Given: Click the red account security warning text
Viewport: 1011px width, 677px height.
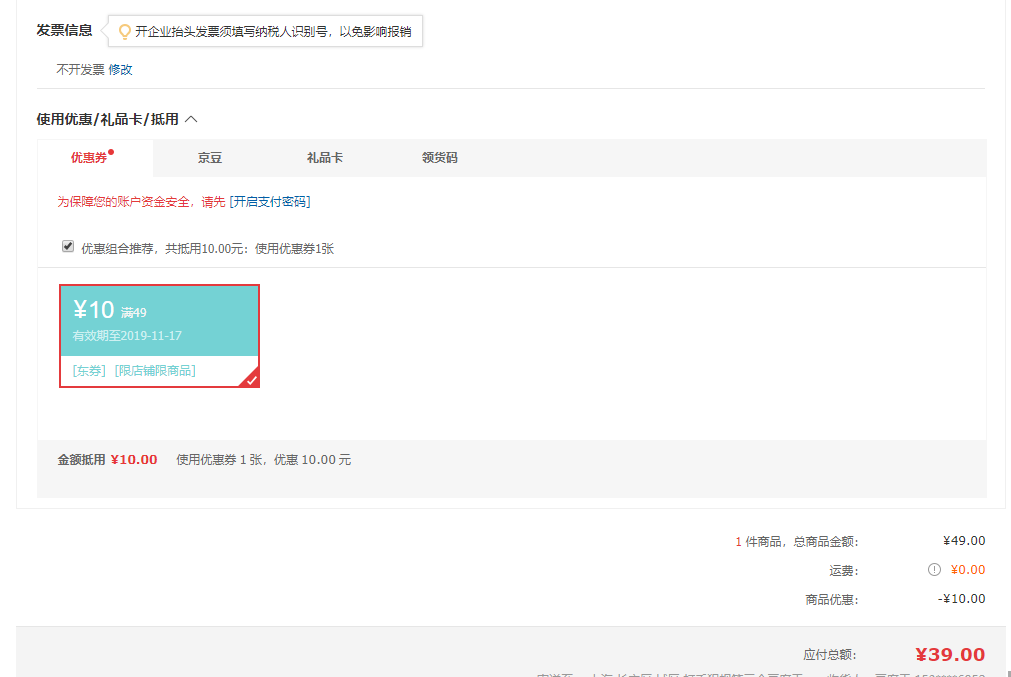Looking at the screenshot, I should pos(141,202).
